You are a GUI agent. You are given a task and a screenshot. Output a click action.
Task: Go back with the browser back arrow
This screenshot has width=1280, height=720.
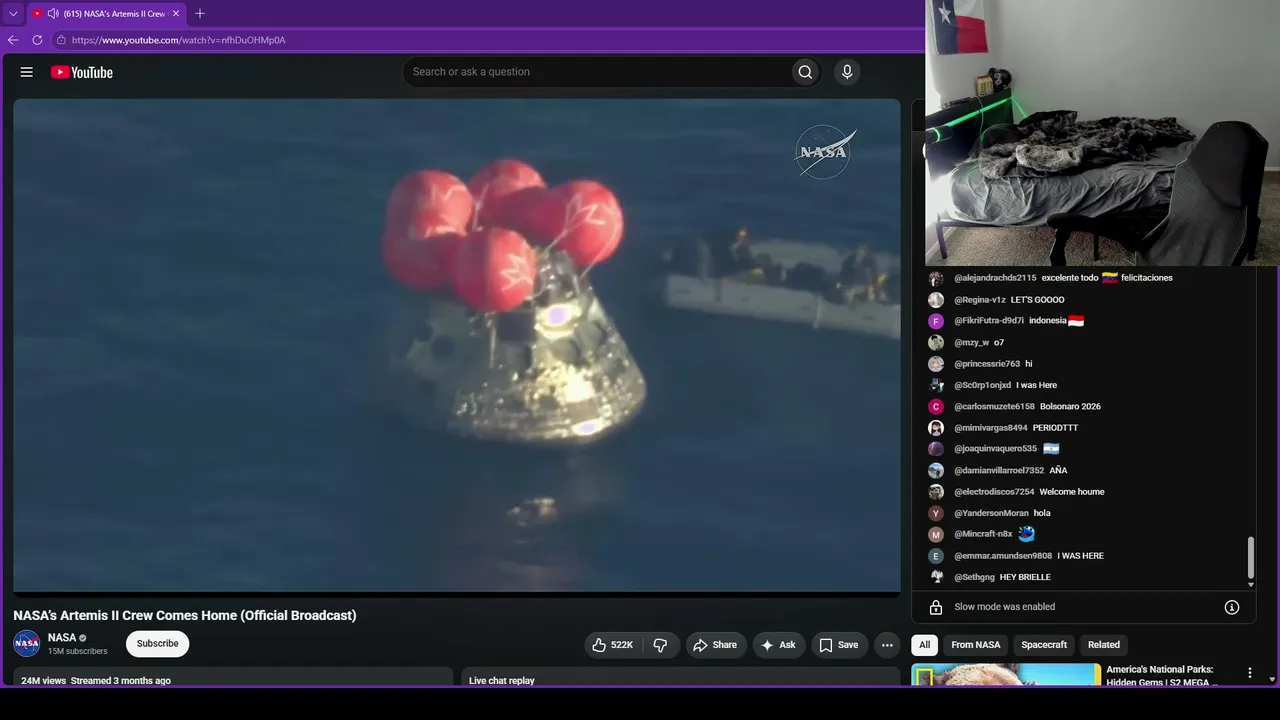click(x=13, y=40)
